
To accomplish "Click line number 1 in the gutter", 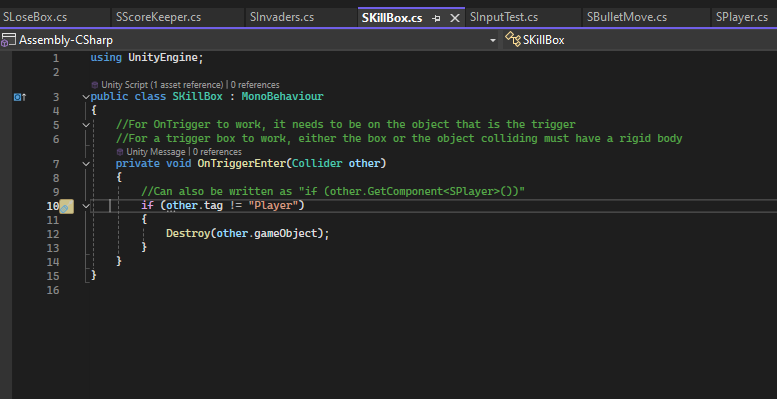I will 56,58.
